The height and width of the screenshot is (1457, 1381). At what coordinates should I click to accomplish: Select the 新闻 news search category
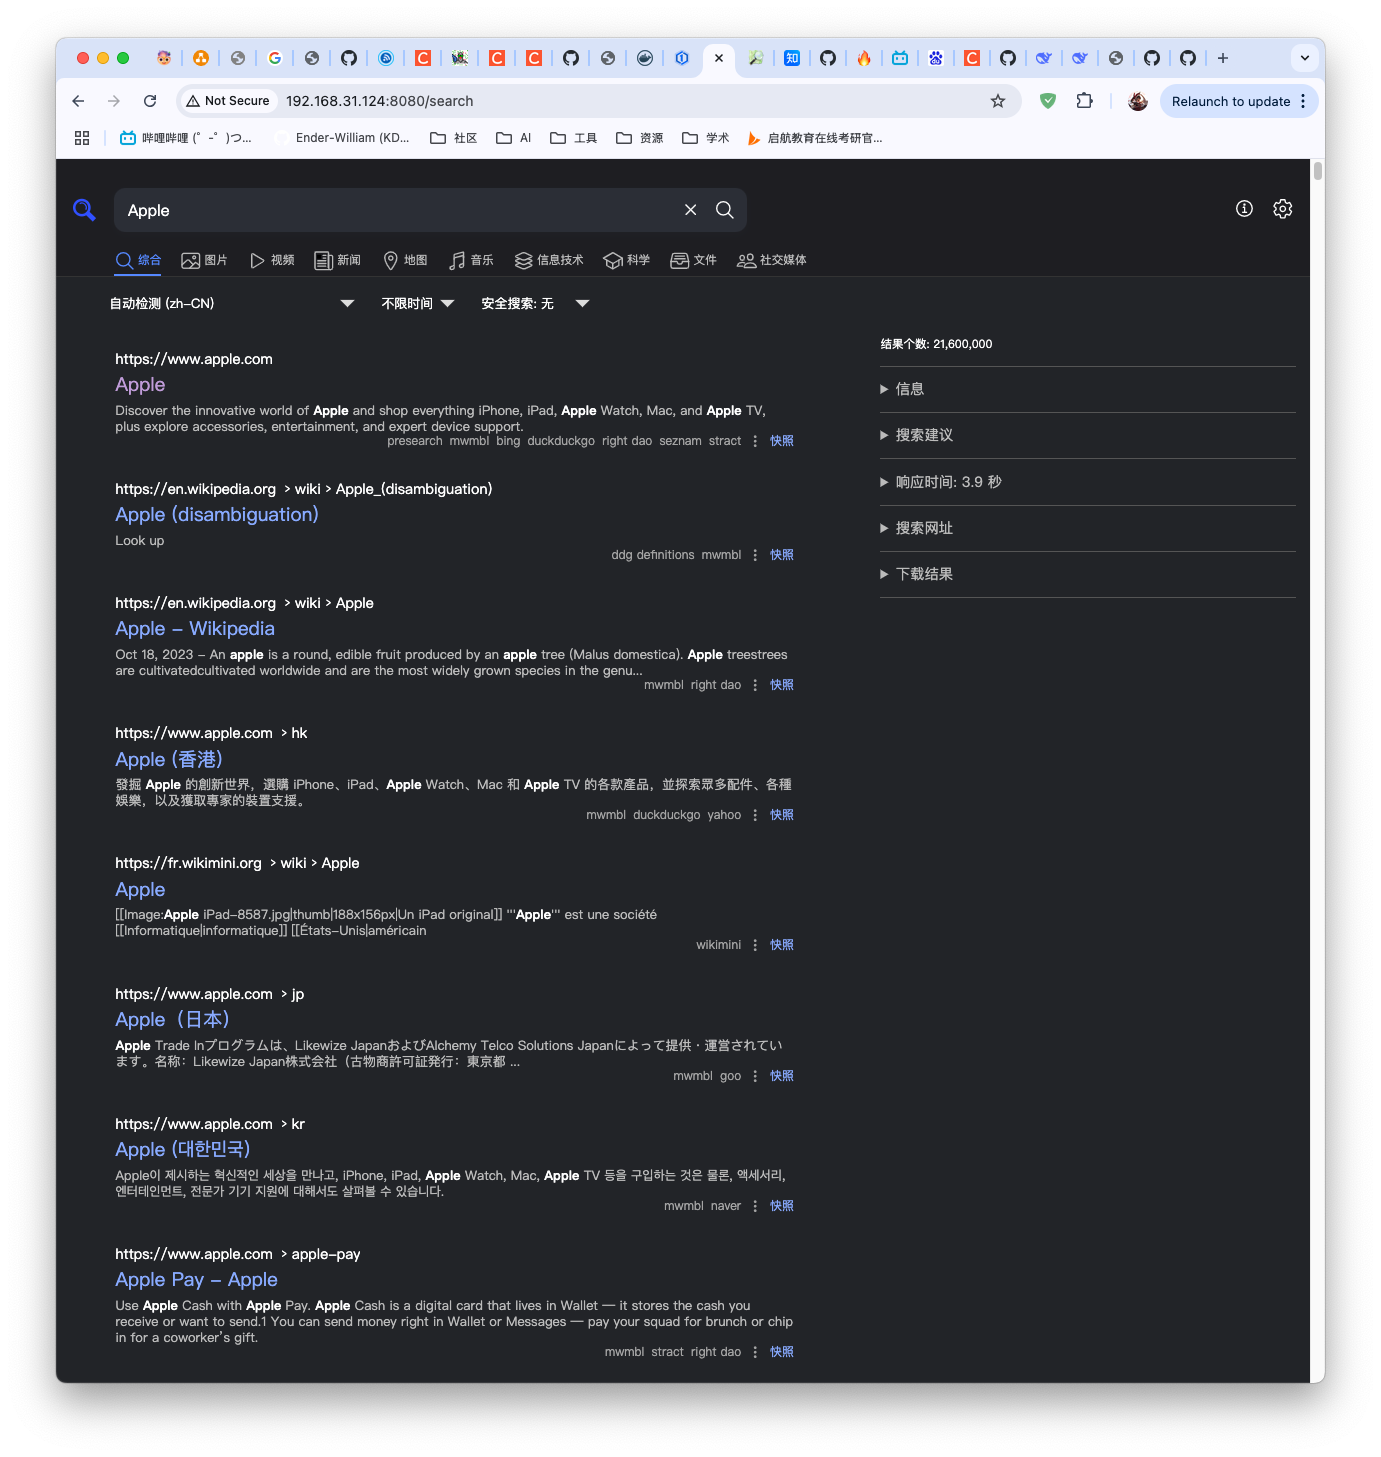337,260
